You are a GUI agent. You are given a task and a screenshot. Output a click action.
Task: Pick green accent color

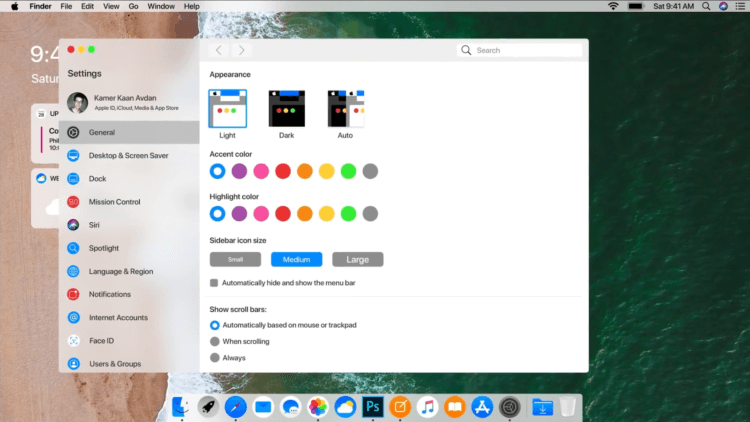pos(348,171)
